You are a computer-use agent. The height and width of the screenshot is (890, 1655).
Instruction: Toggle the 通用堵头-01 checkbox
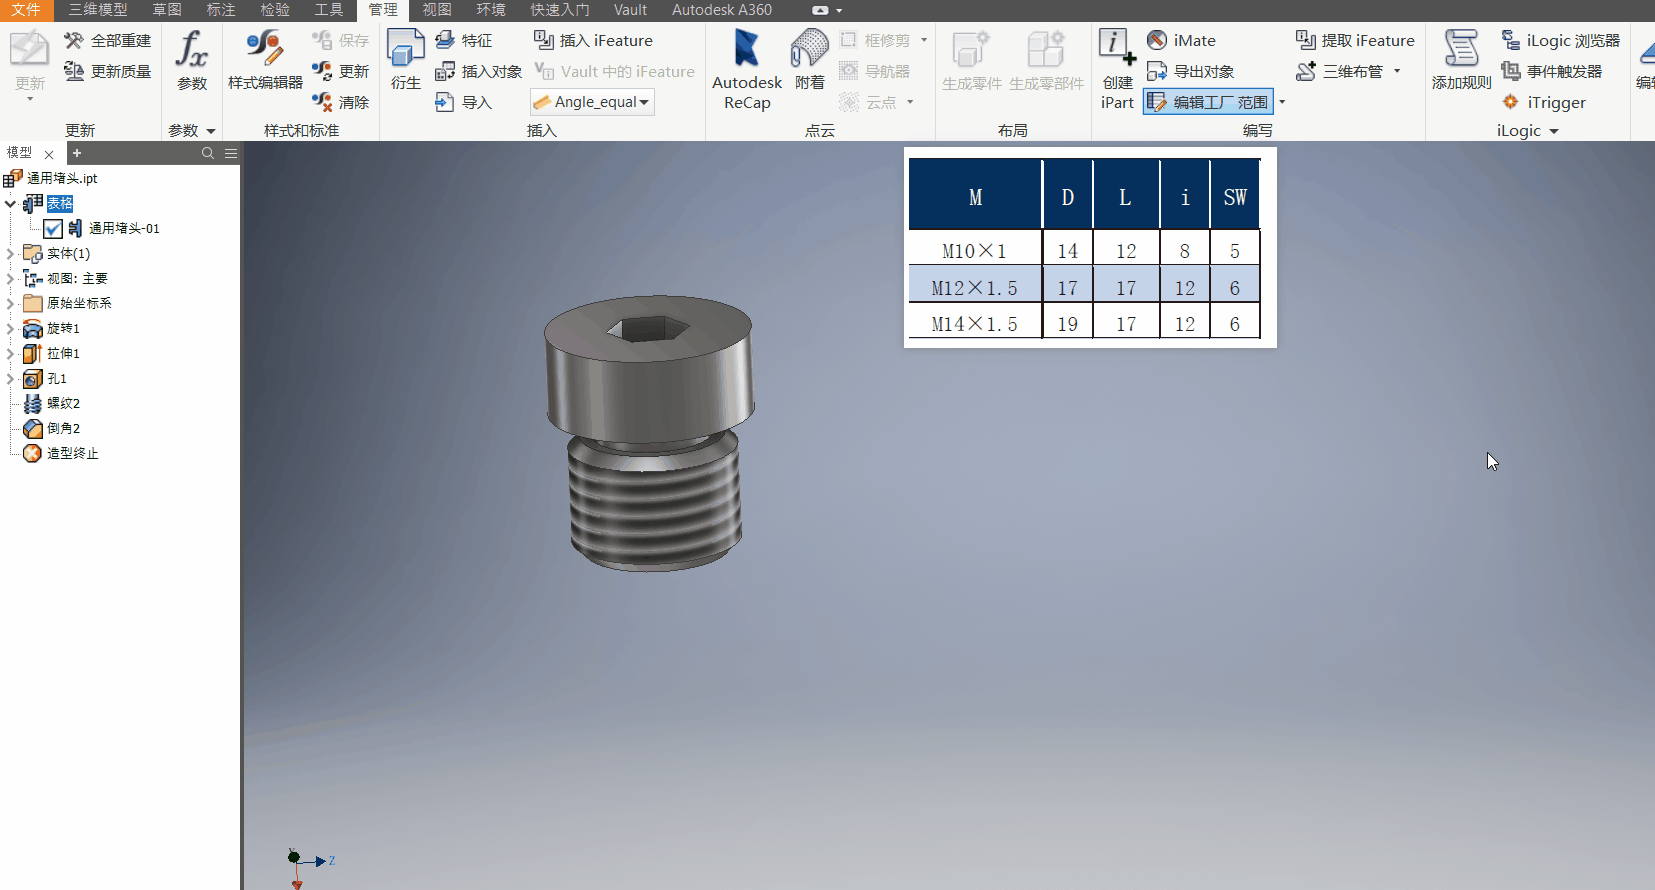click(53, 229)
